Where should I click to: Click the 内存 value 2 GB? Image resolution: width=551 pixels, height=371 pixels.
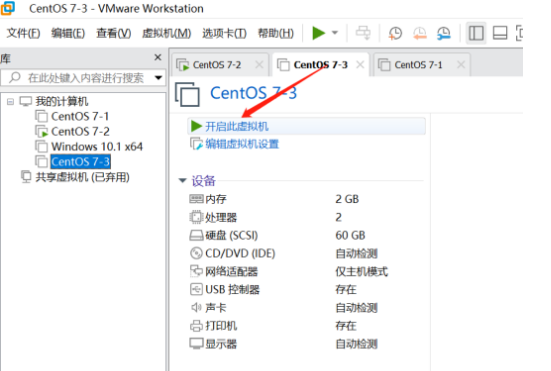click(347, 199)
